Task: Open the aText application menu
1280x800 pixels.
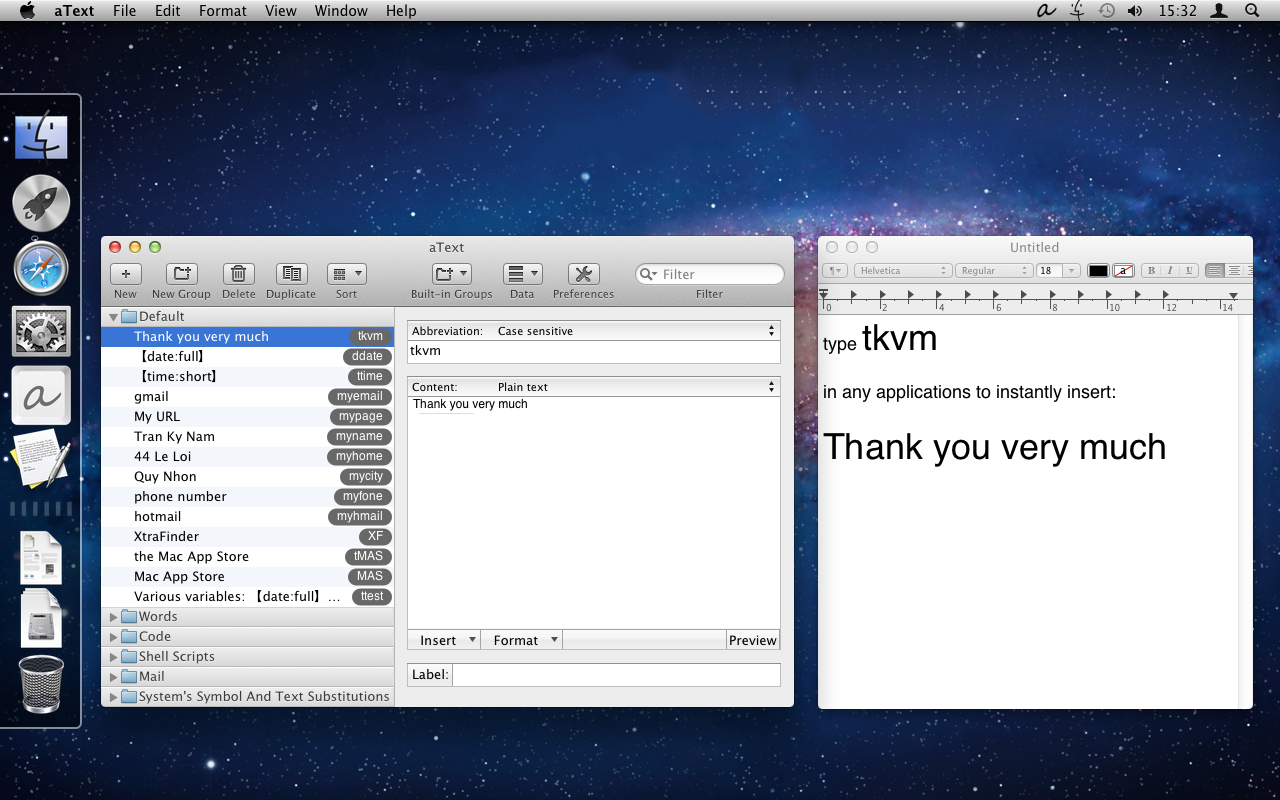Action: point(76,11)
